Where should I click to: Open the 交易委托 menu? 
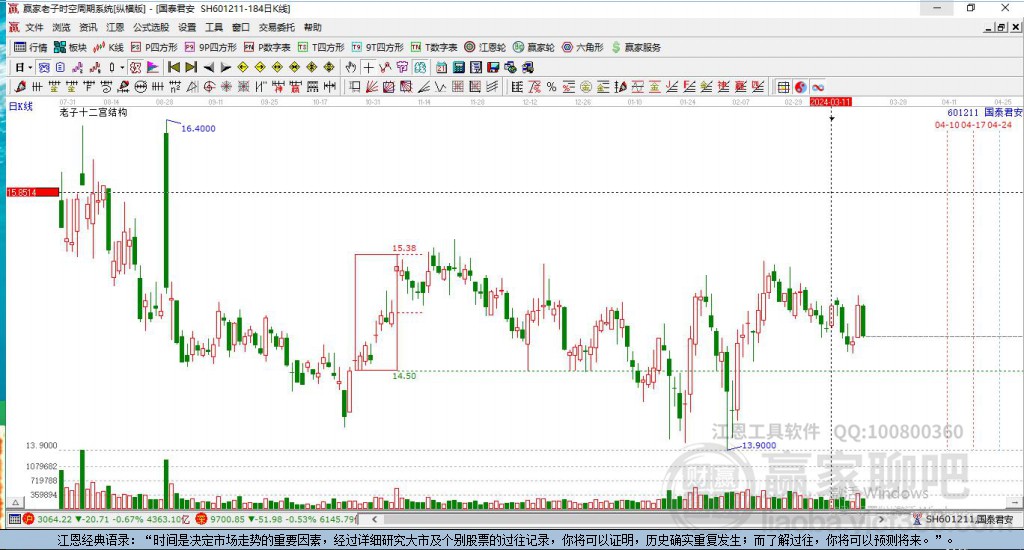[x=277, y=27]
